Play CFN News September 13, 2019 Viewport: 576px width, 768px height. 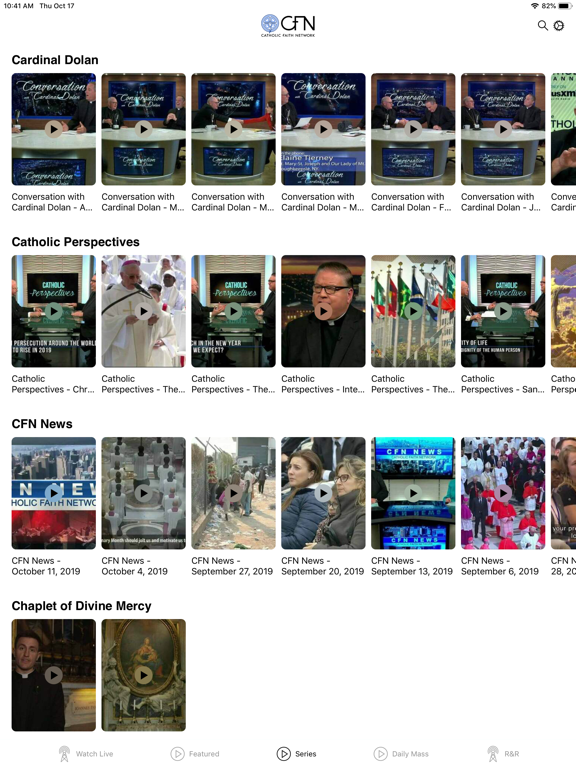click(413, 493)
